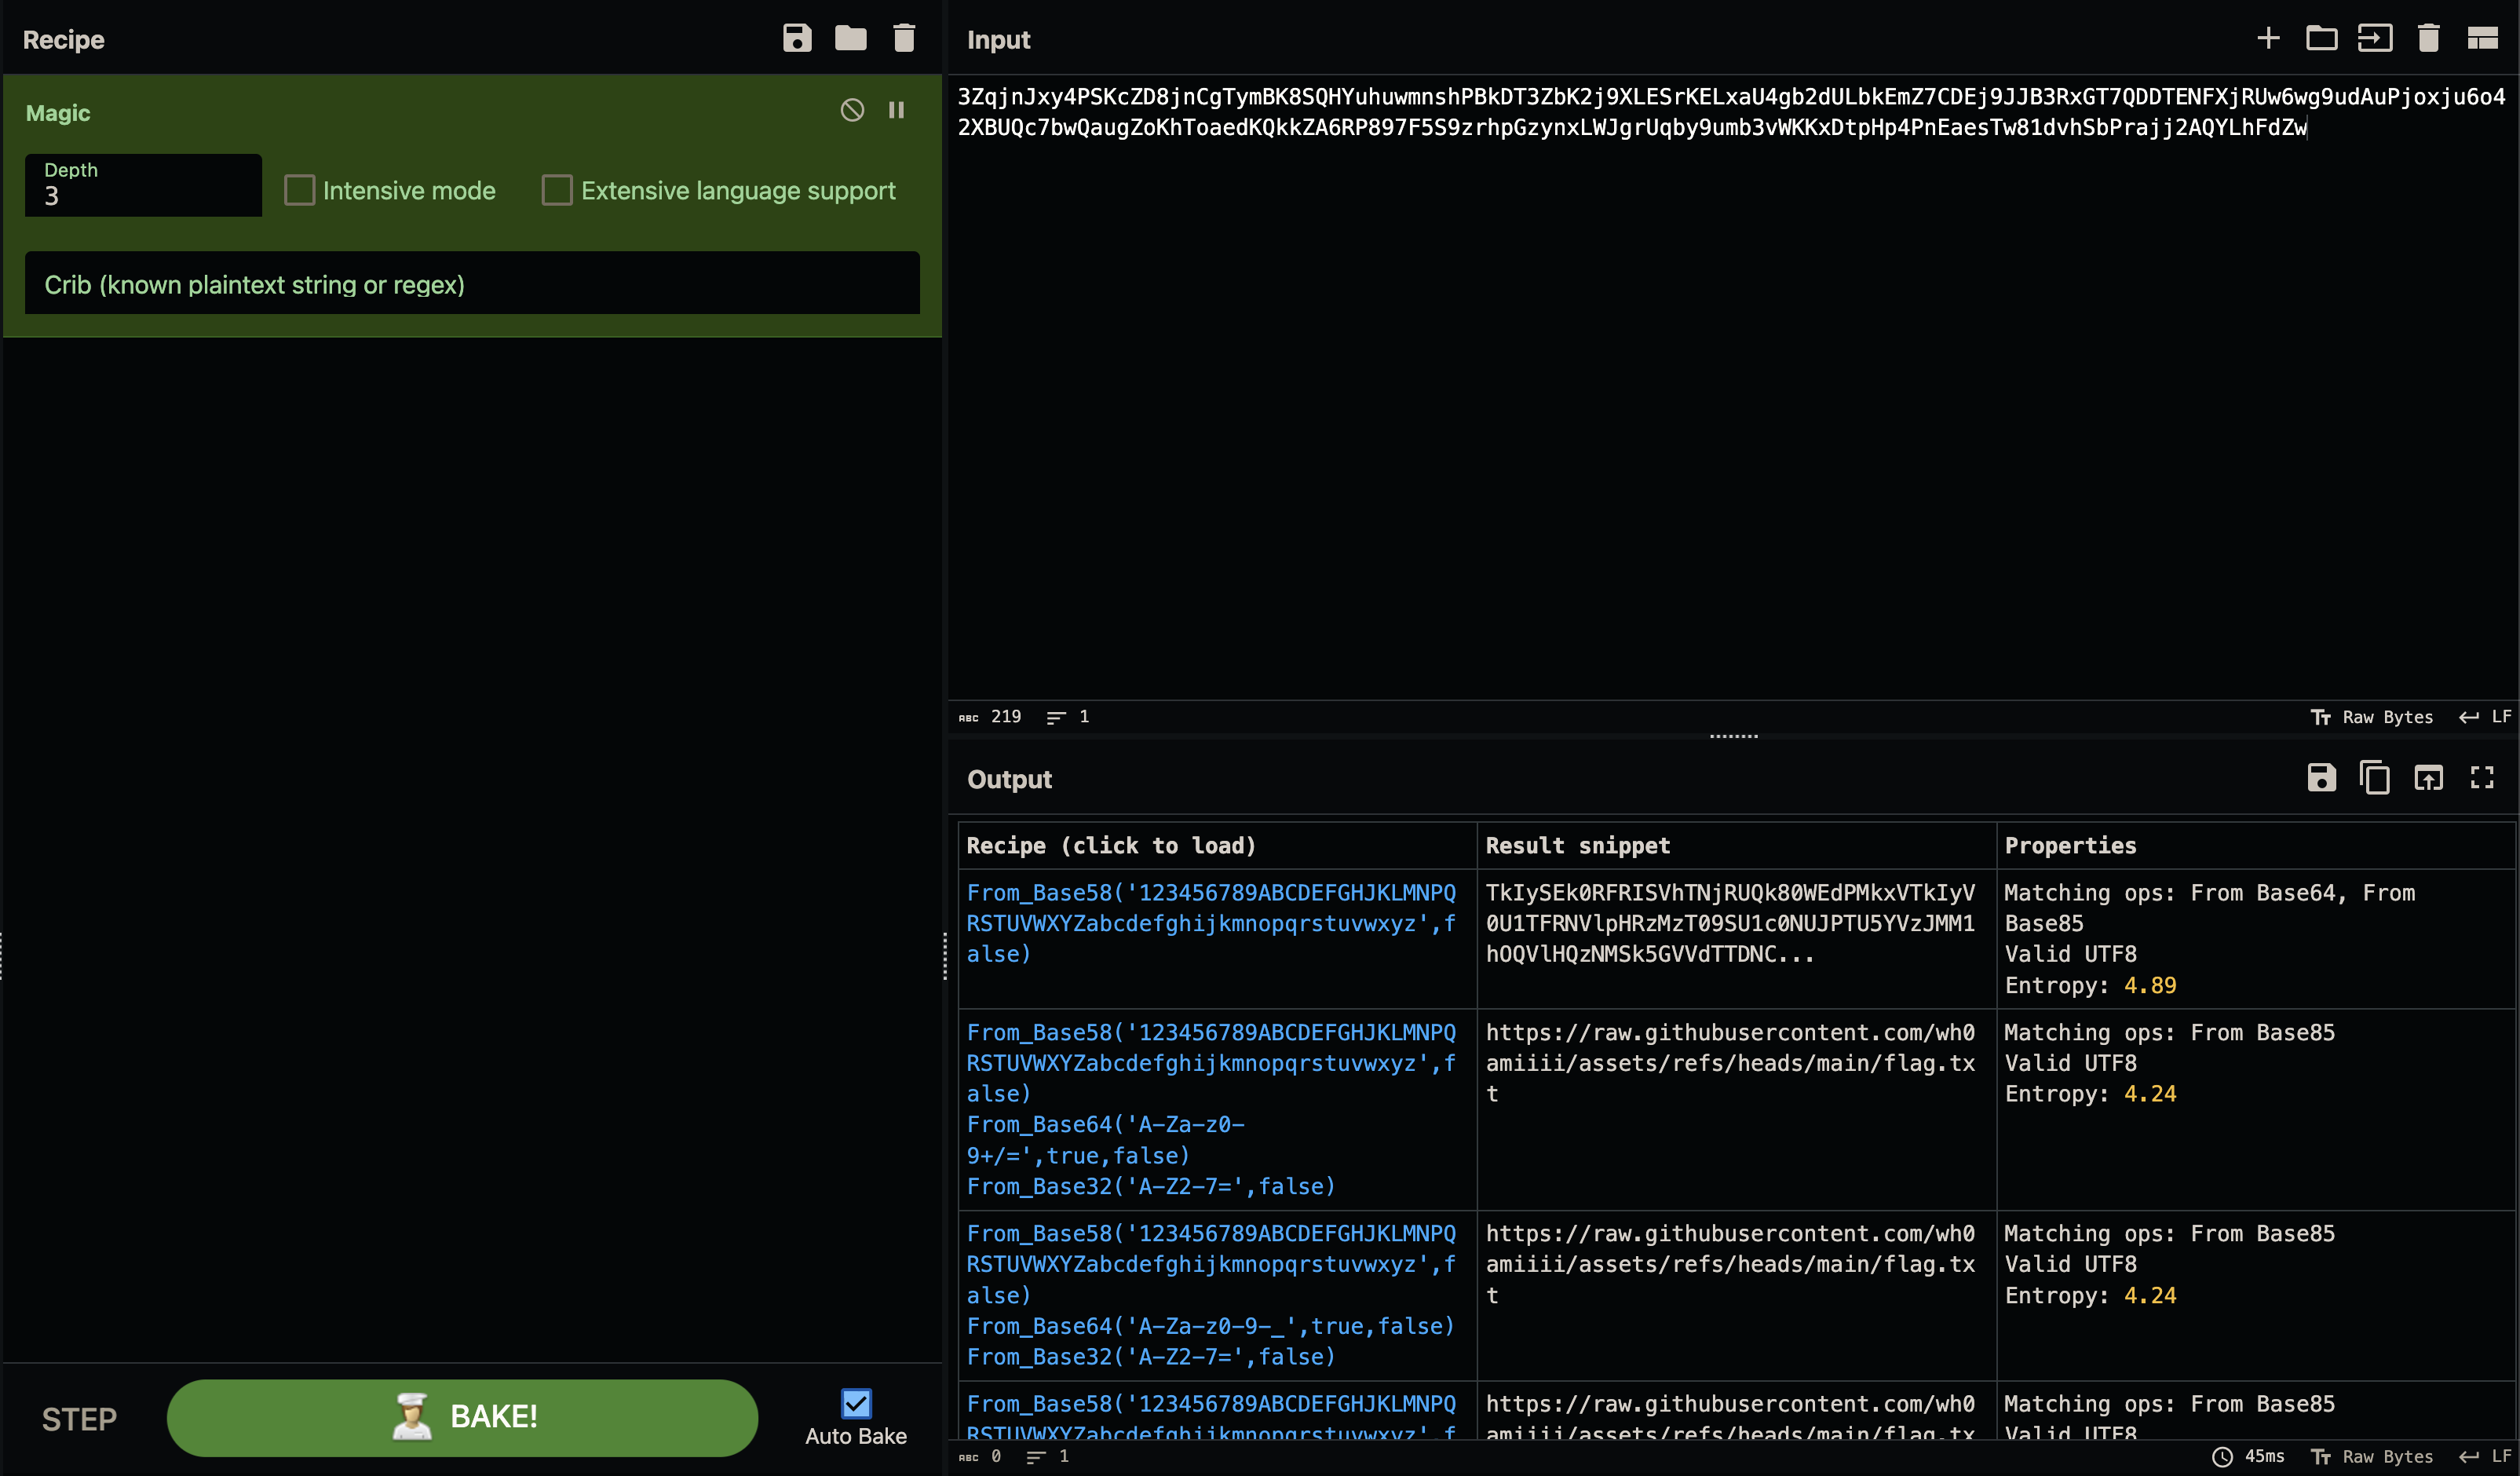The height and width of the screenshot is (1476, 2520).
Task: Clear the recipe with the trash icon
Action: click(904, 39)
